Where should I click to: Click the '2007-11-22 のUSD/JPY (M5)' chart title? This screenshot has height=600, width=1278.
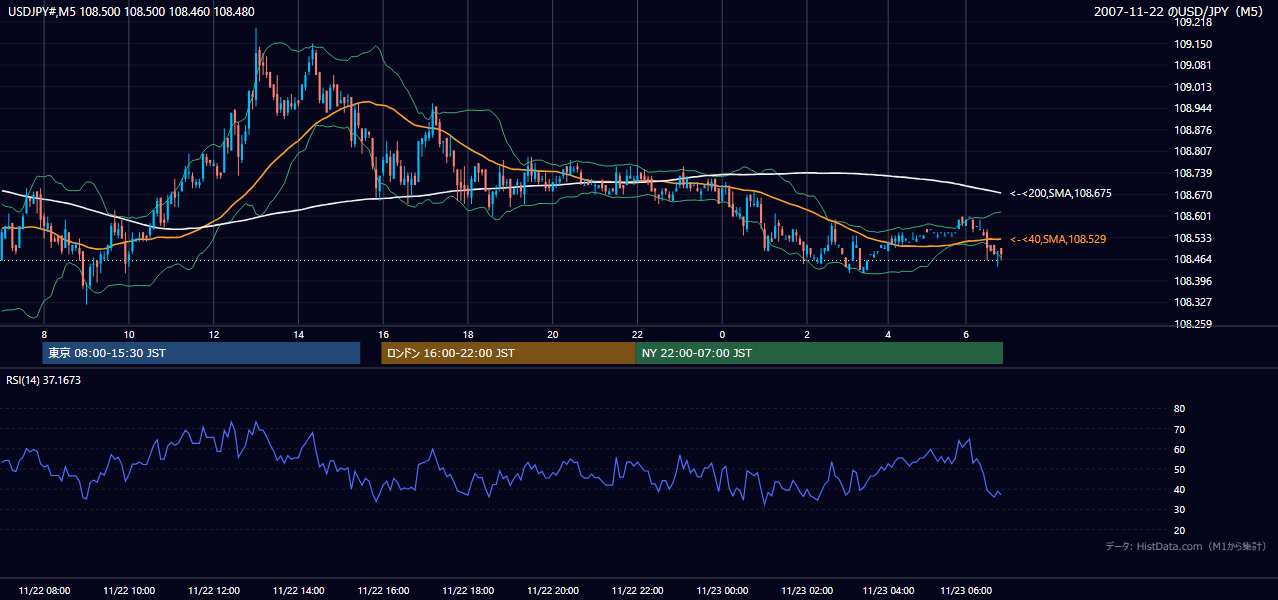pos(1180,12)
